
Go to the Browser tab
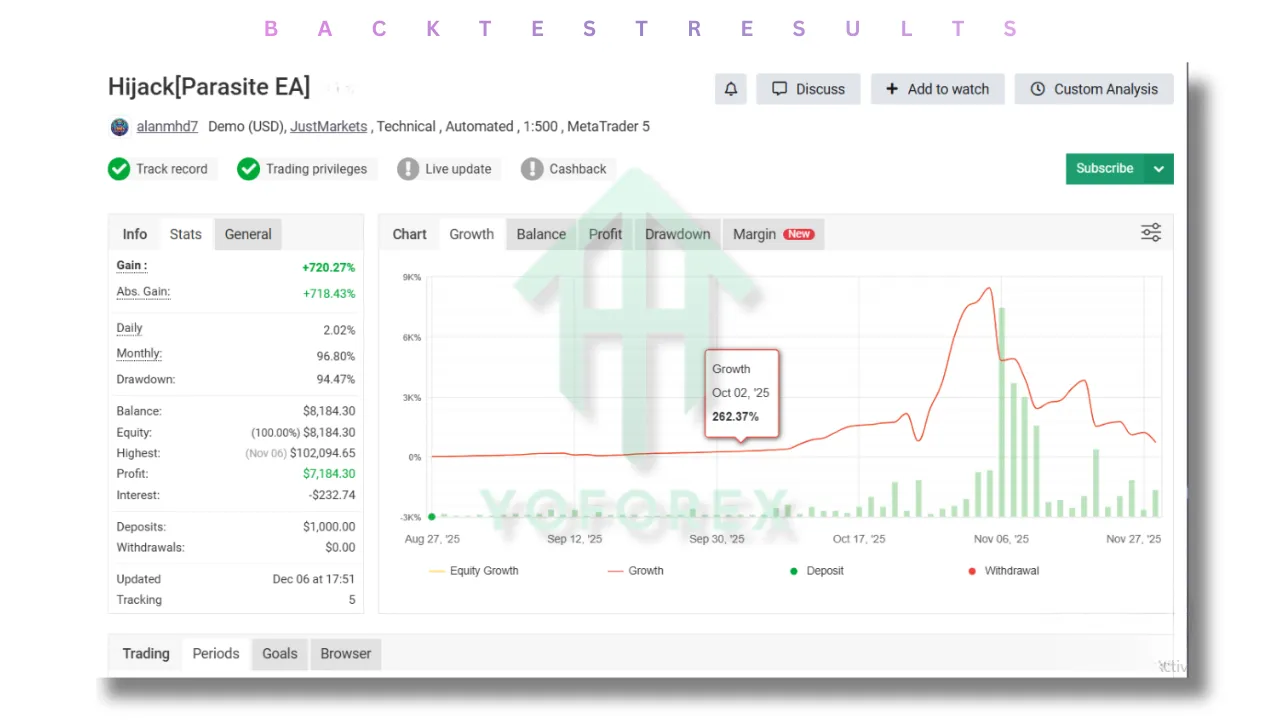[346, 654]
